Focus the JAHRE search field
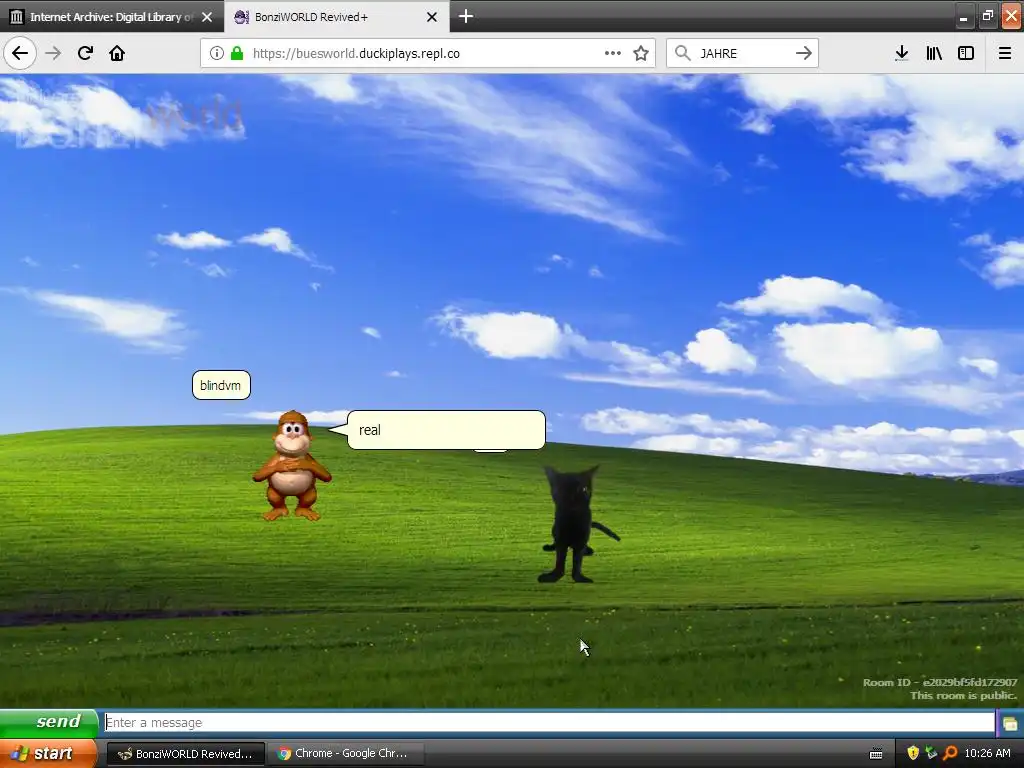This screenshot has height=768, width=1024. (741, 54)
